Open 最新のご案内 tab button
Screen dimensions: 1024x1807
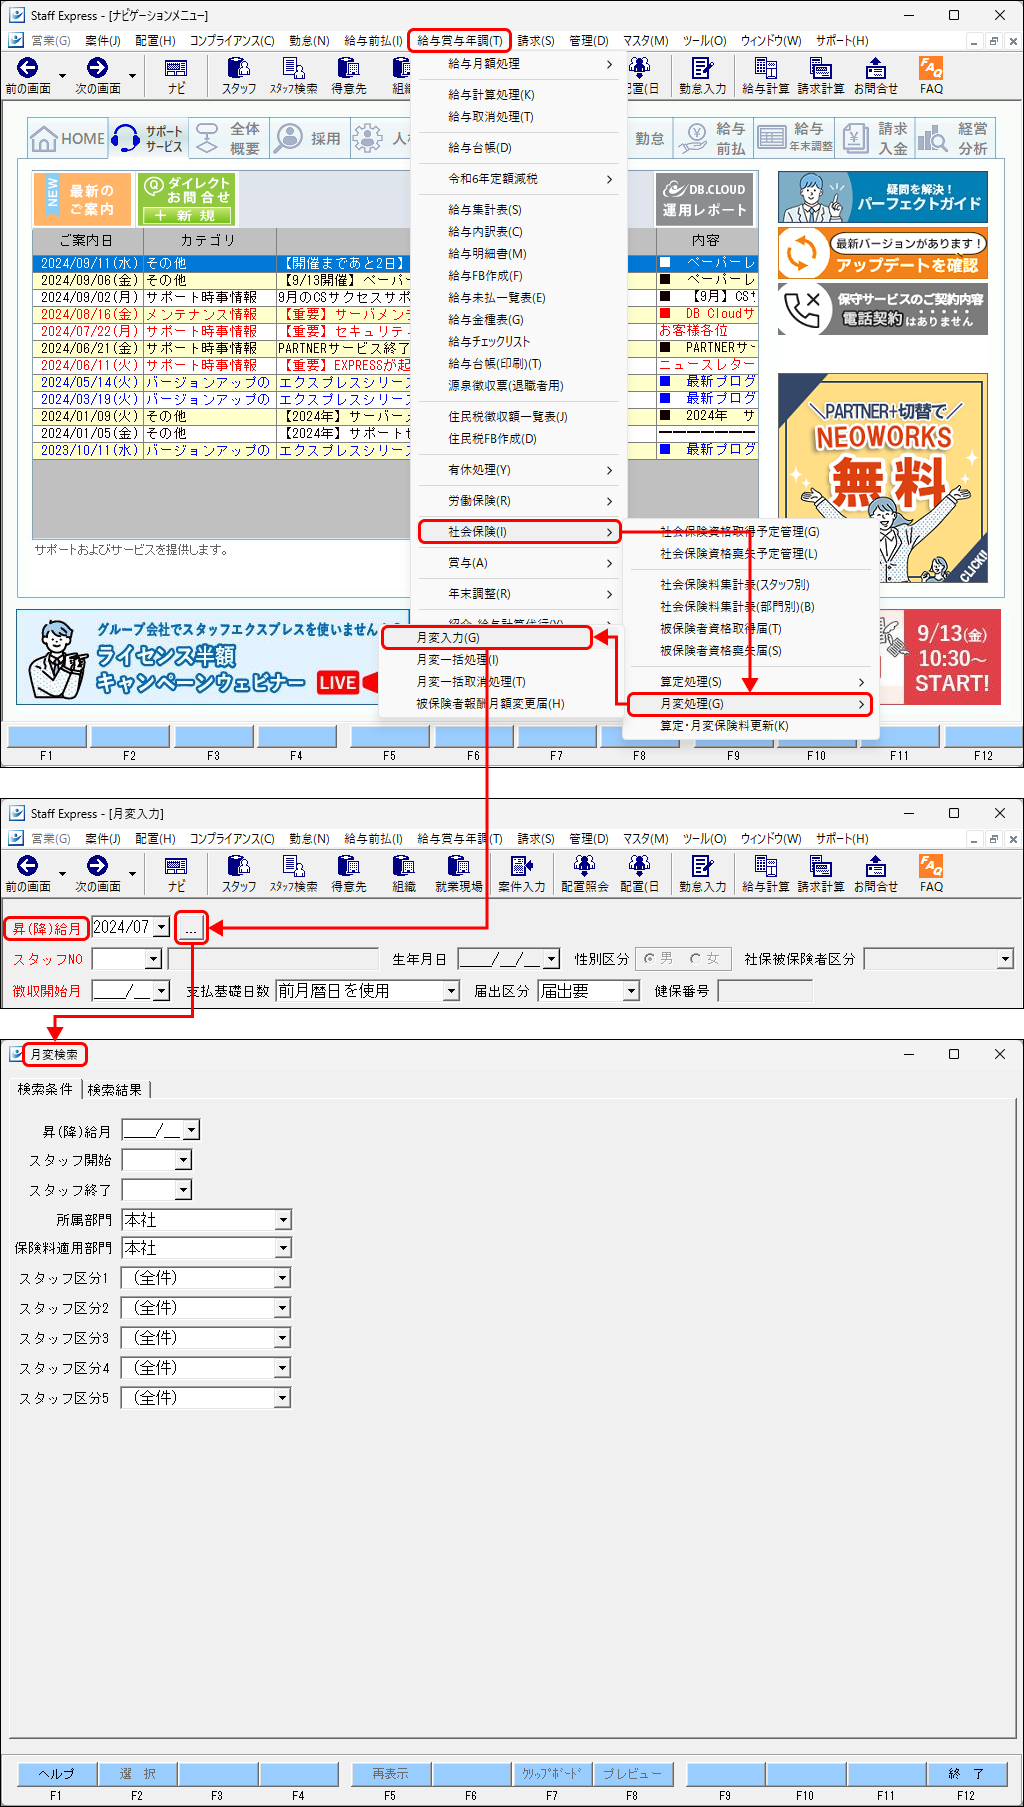click(83, 198)
